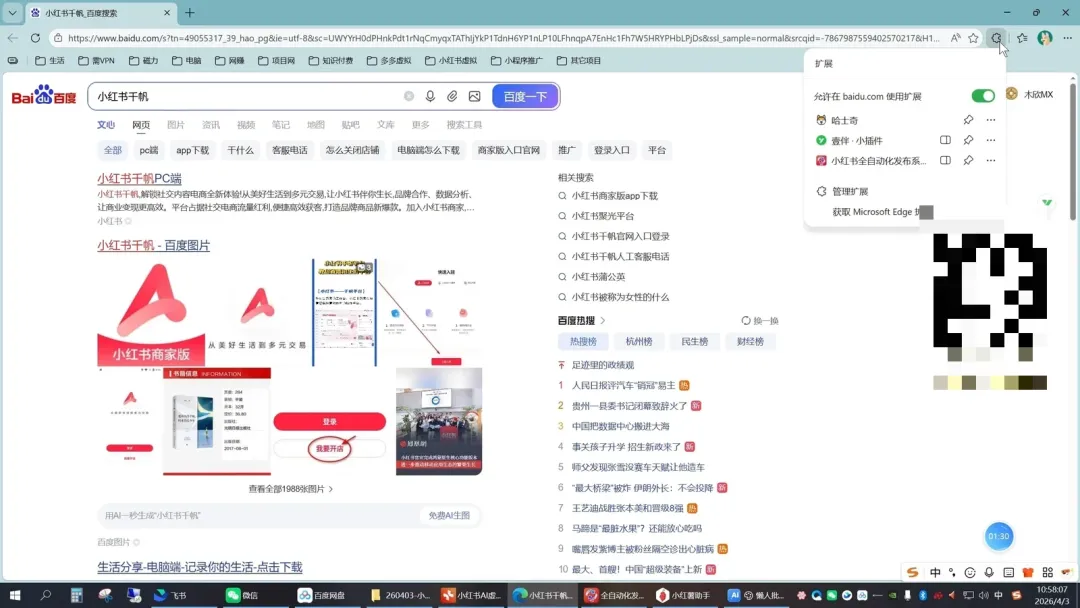
Task: Pin the 哈士奇 extension
Action: (968, 120)
